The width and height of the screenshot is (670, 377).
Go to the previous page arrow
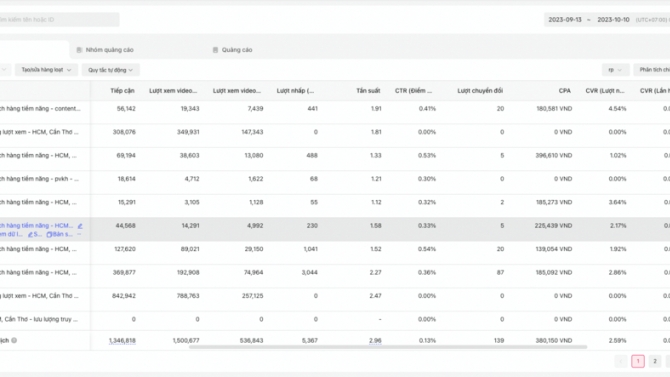pyautogui.click(x=621, y=361)
